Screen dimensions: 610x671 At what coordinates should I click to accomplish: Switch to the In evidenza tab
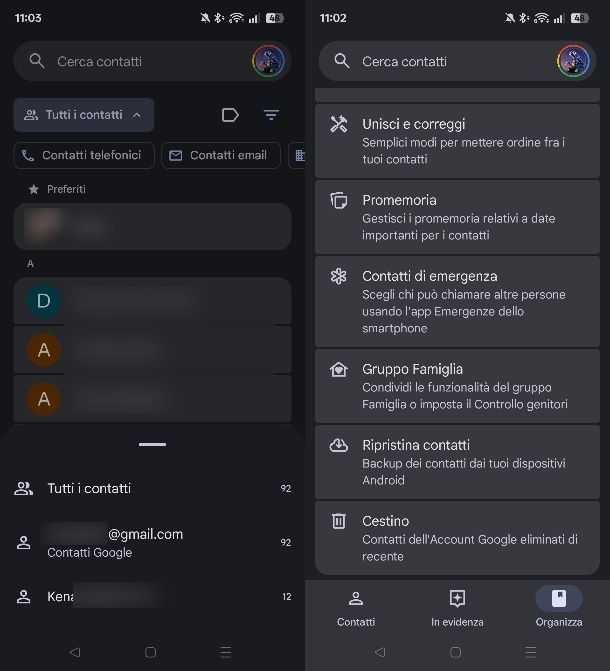coord(457,608)
